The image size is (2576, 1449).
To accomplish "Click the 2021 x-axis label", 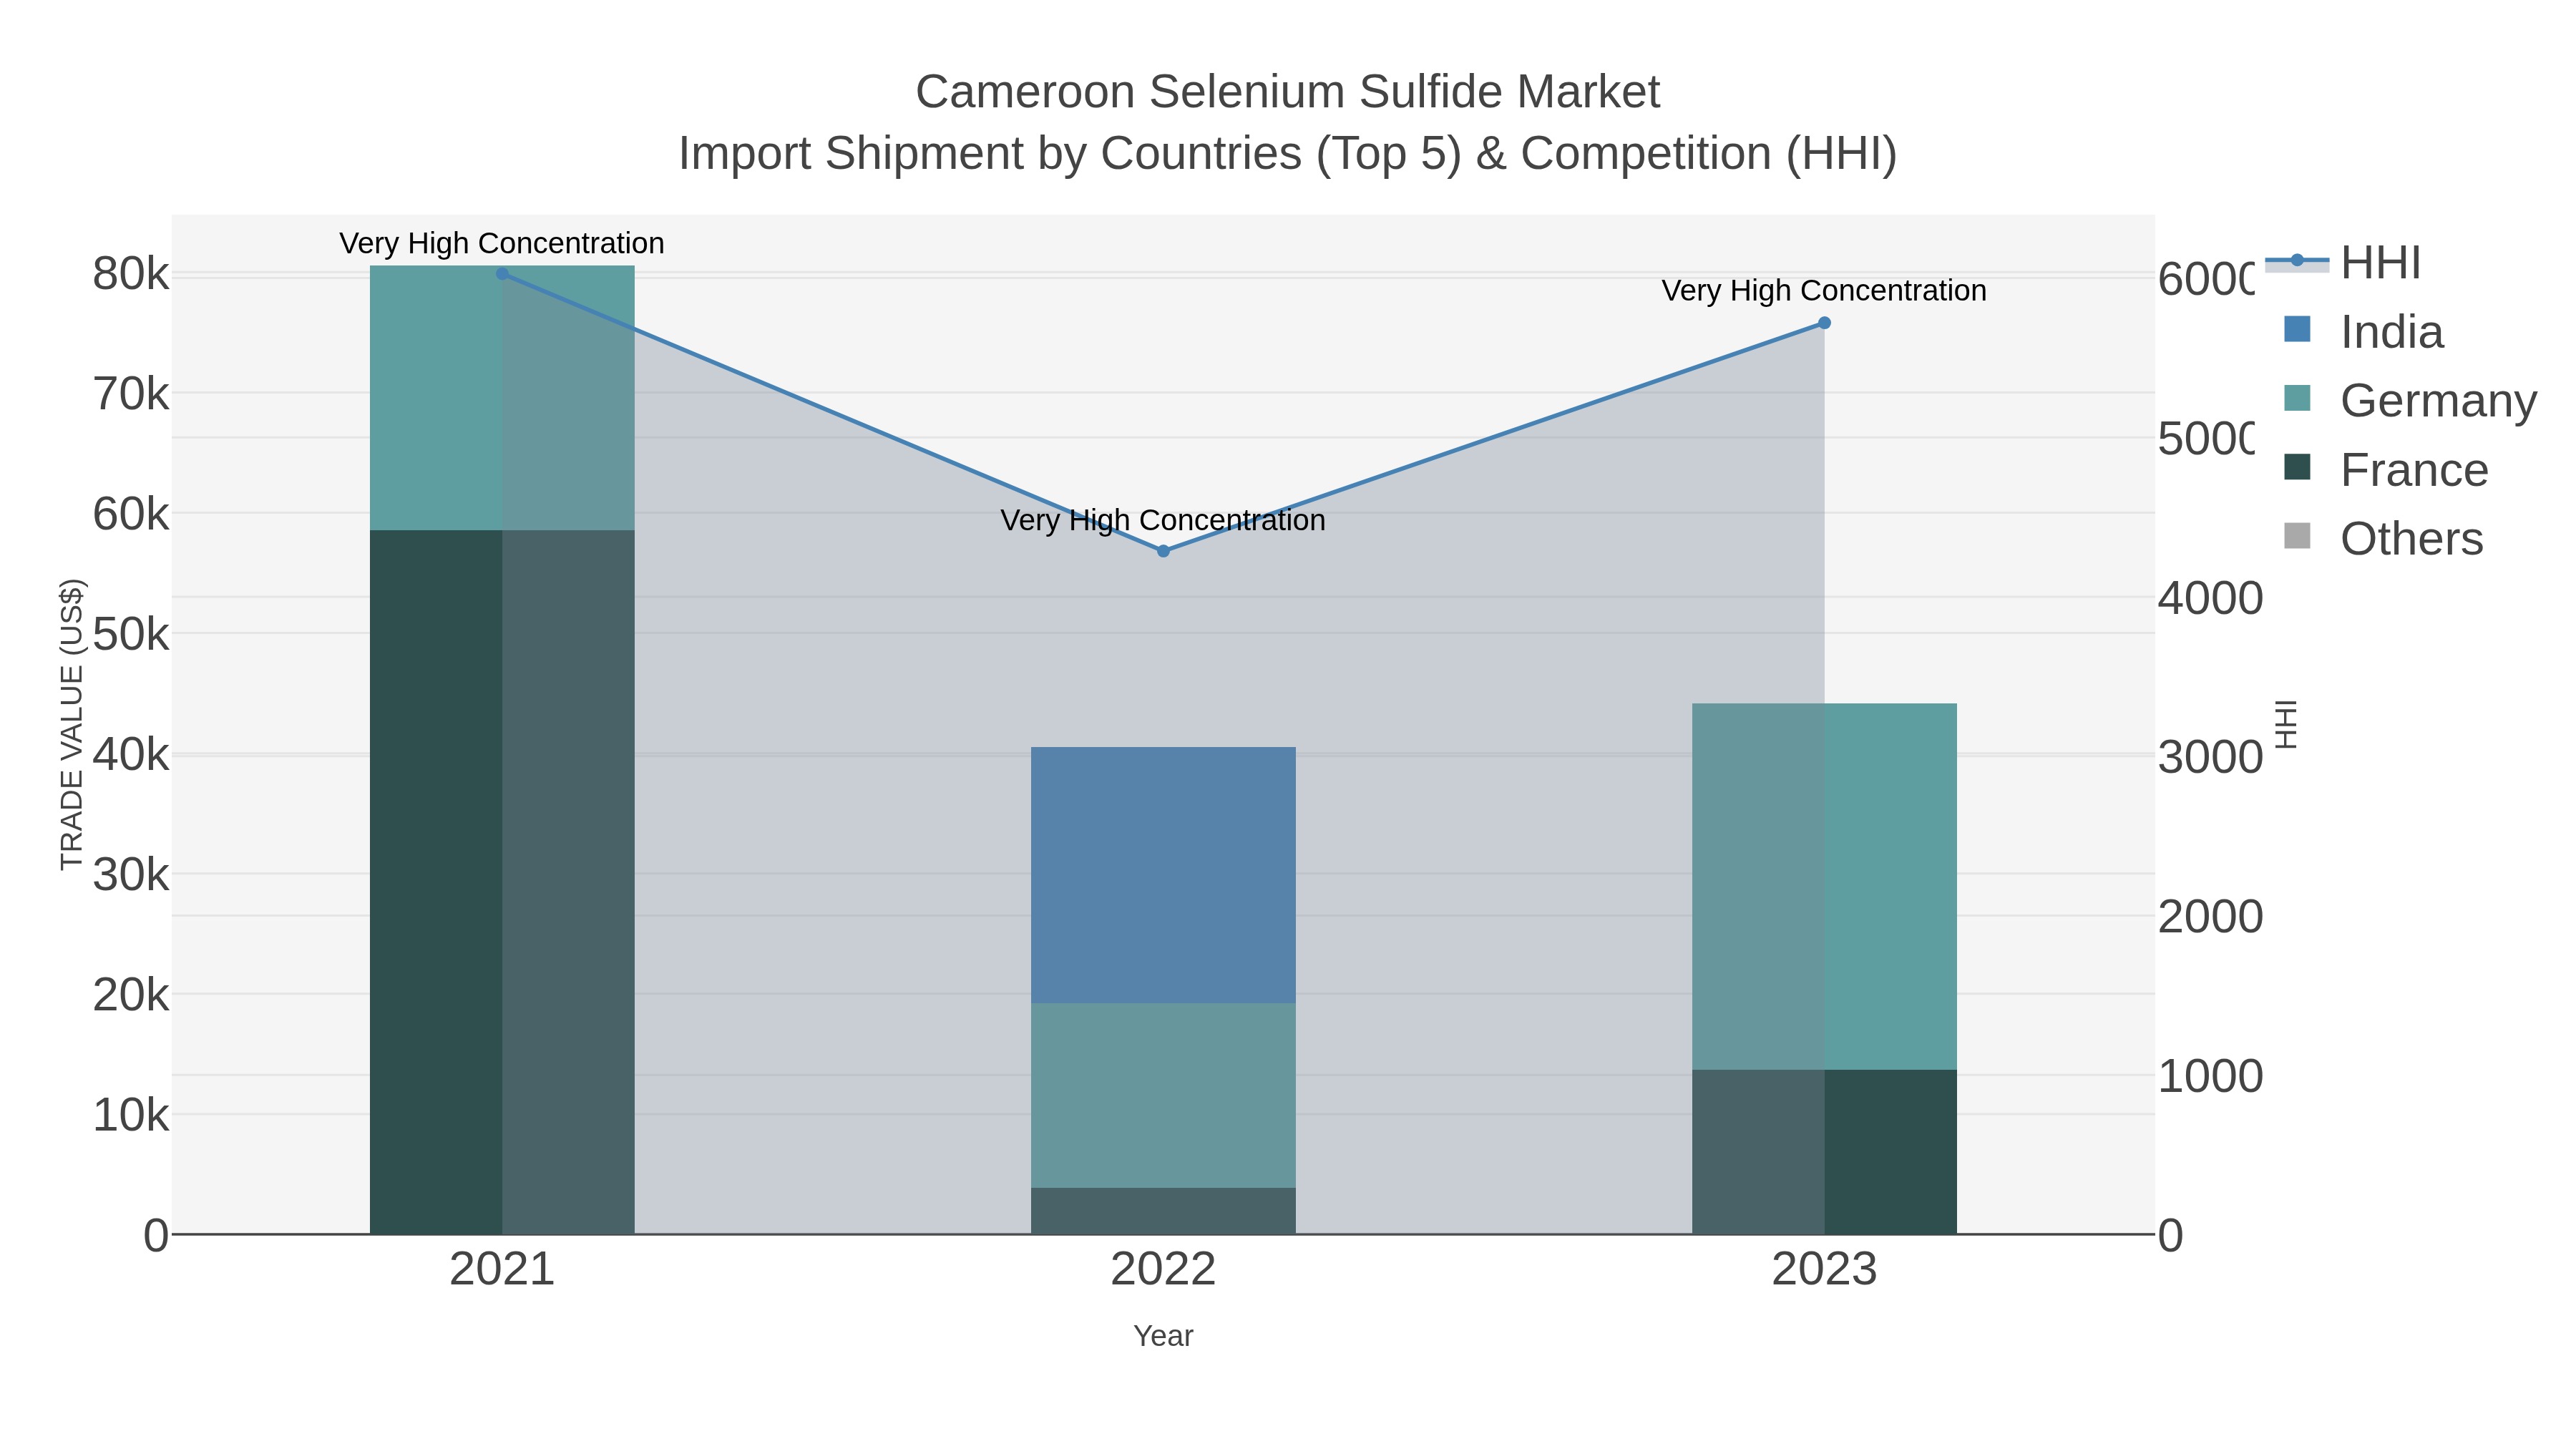I will 502,1270.
